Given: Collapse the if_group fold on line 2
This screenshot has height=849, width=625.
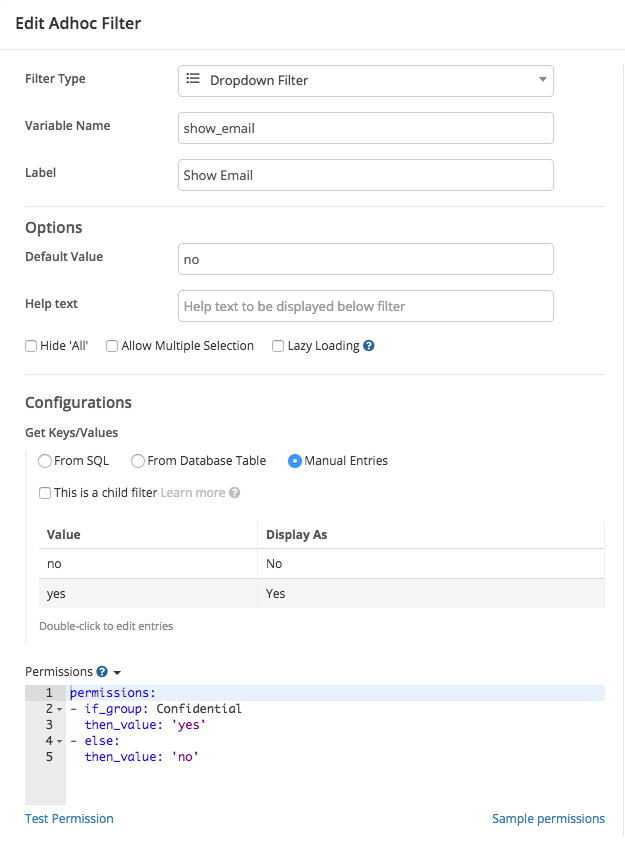Looking at the screenshot, I should (58, 708).
